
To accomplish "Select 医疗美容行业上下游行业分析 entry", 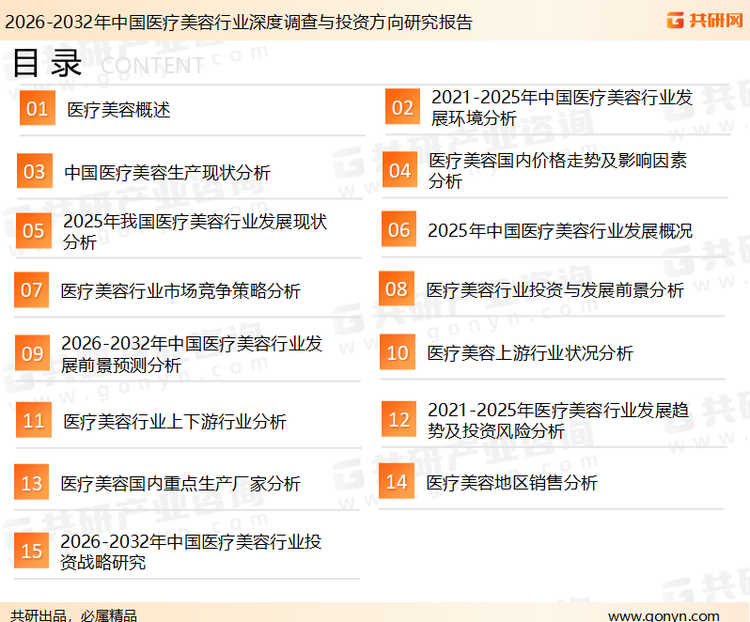I will click(x=175, y=421).
